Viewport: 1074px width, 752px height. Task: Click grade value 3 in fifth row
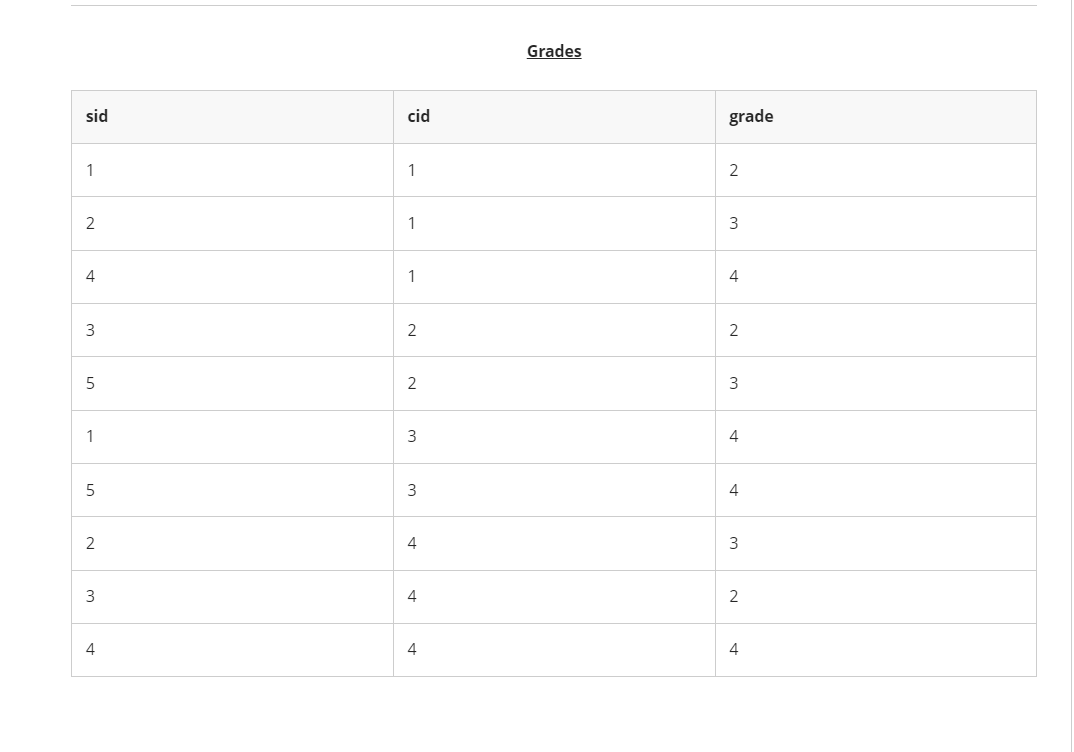click(734, 383)
